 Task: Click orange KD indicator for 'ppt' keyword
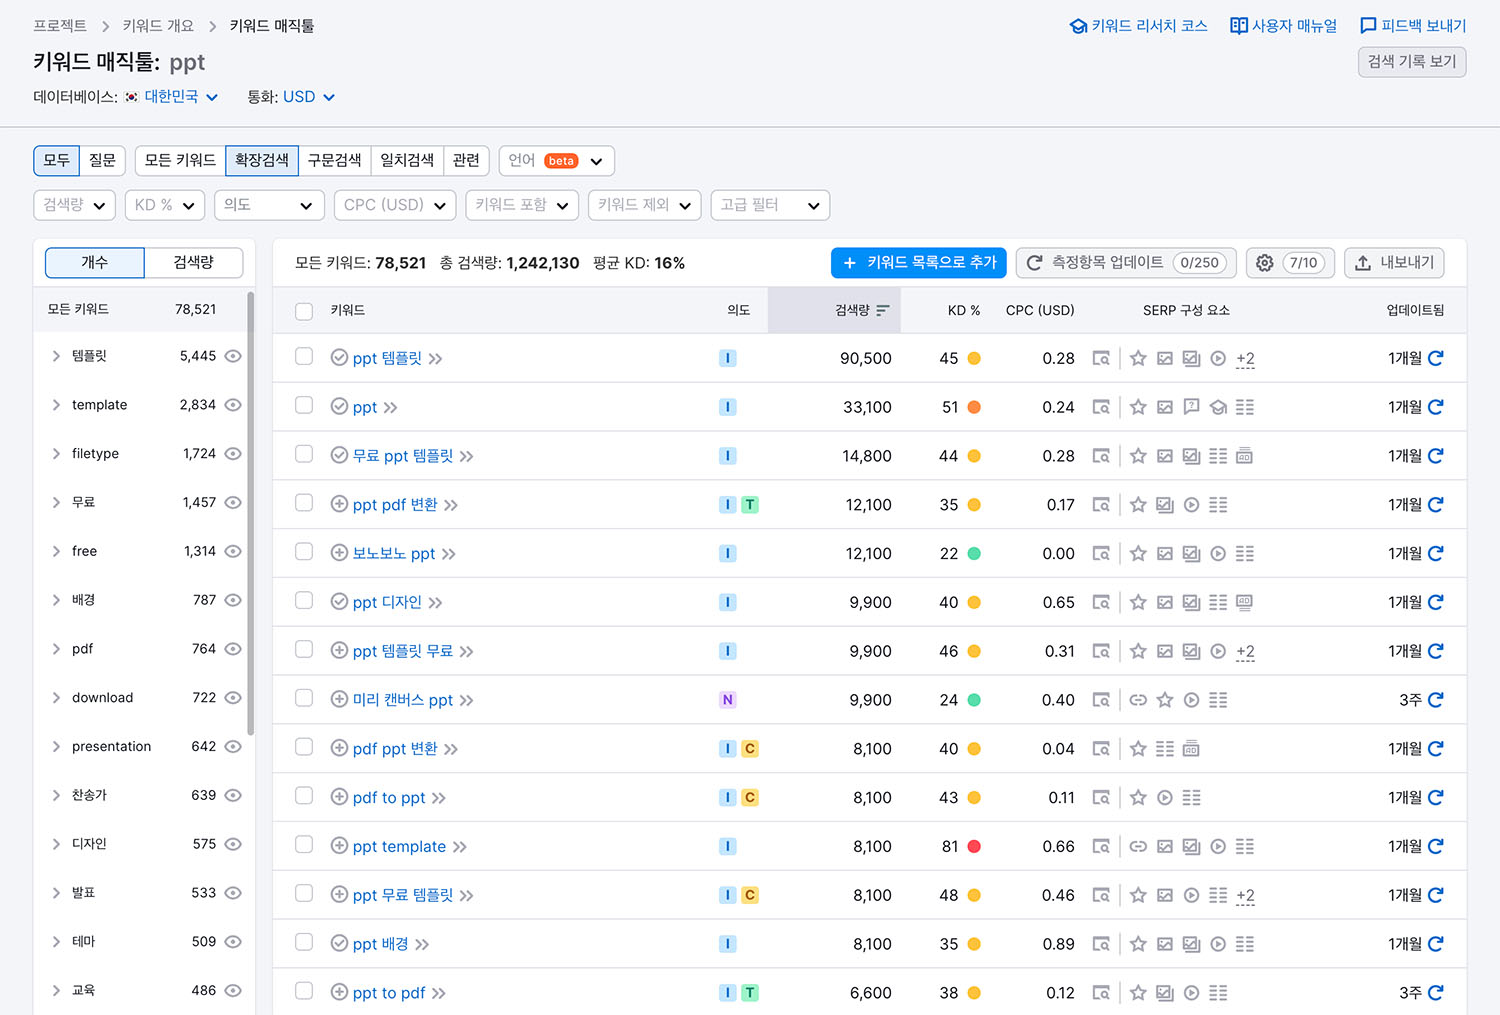coord(974,407)
